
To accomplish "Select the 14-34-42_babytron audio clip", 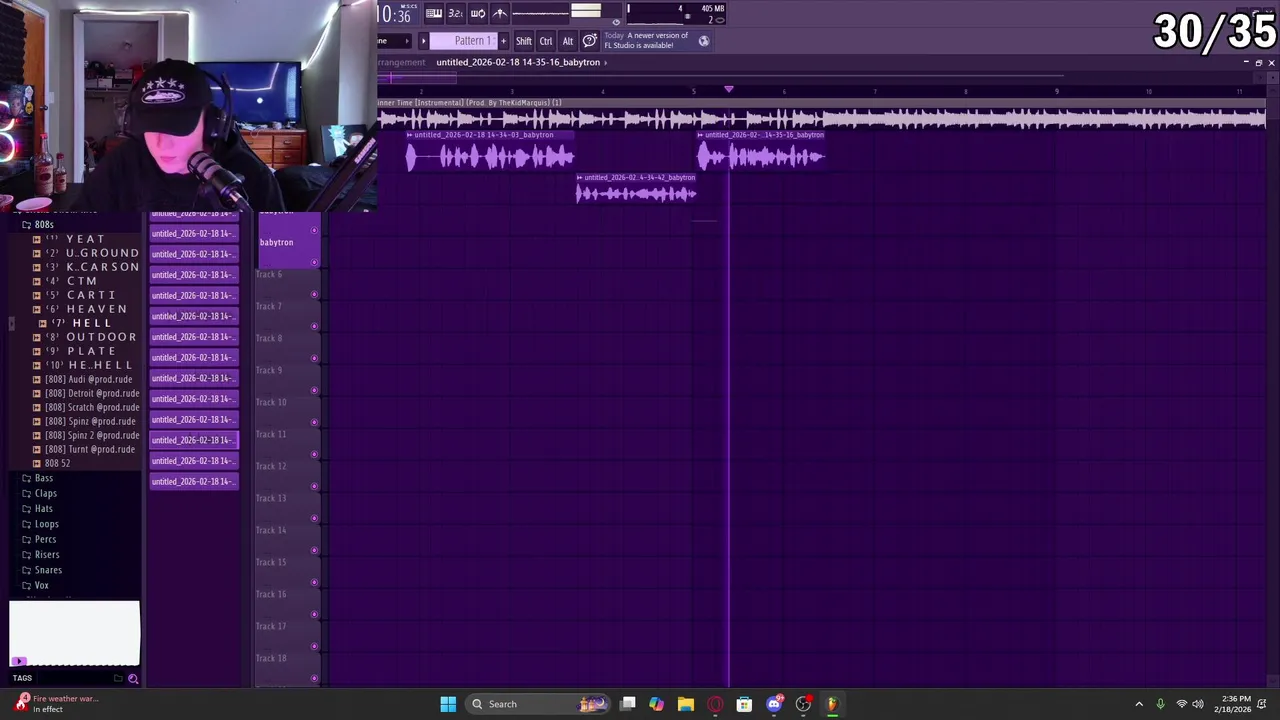I will [x=636, y=189].
